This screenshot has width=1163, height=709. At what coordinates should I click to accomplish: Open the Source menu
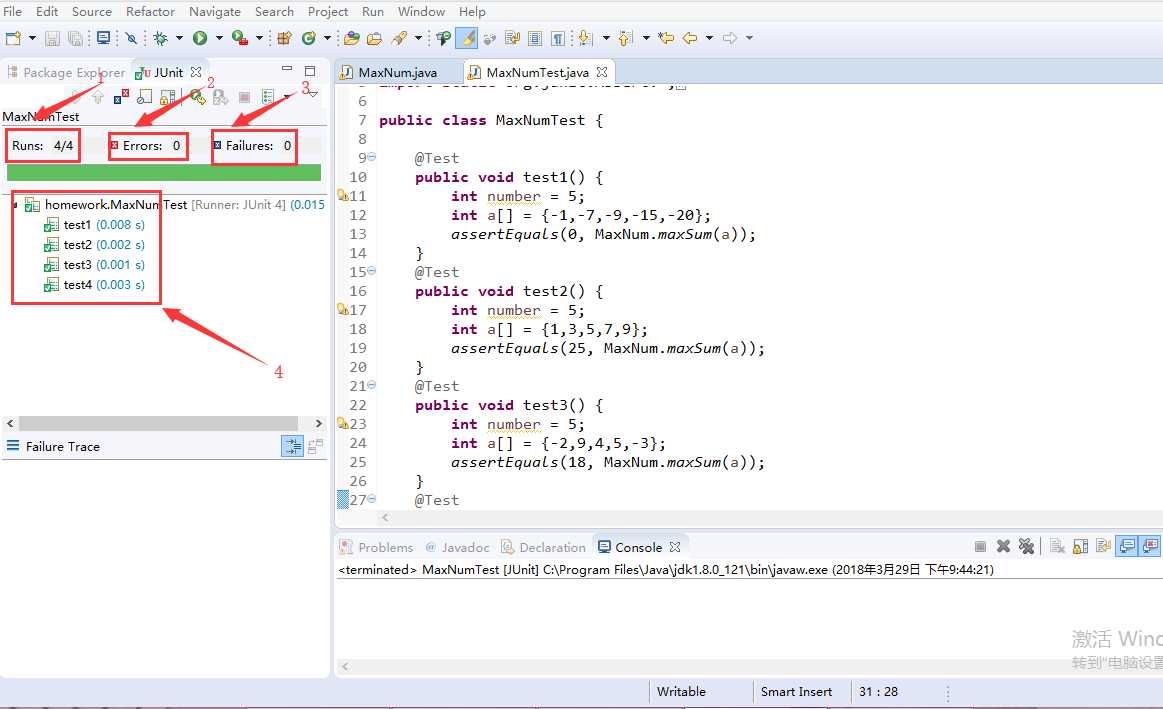(x=91, y=11)
